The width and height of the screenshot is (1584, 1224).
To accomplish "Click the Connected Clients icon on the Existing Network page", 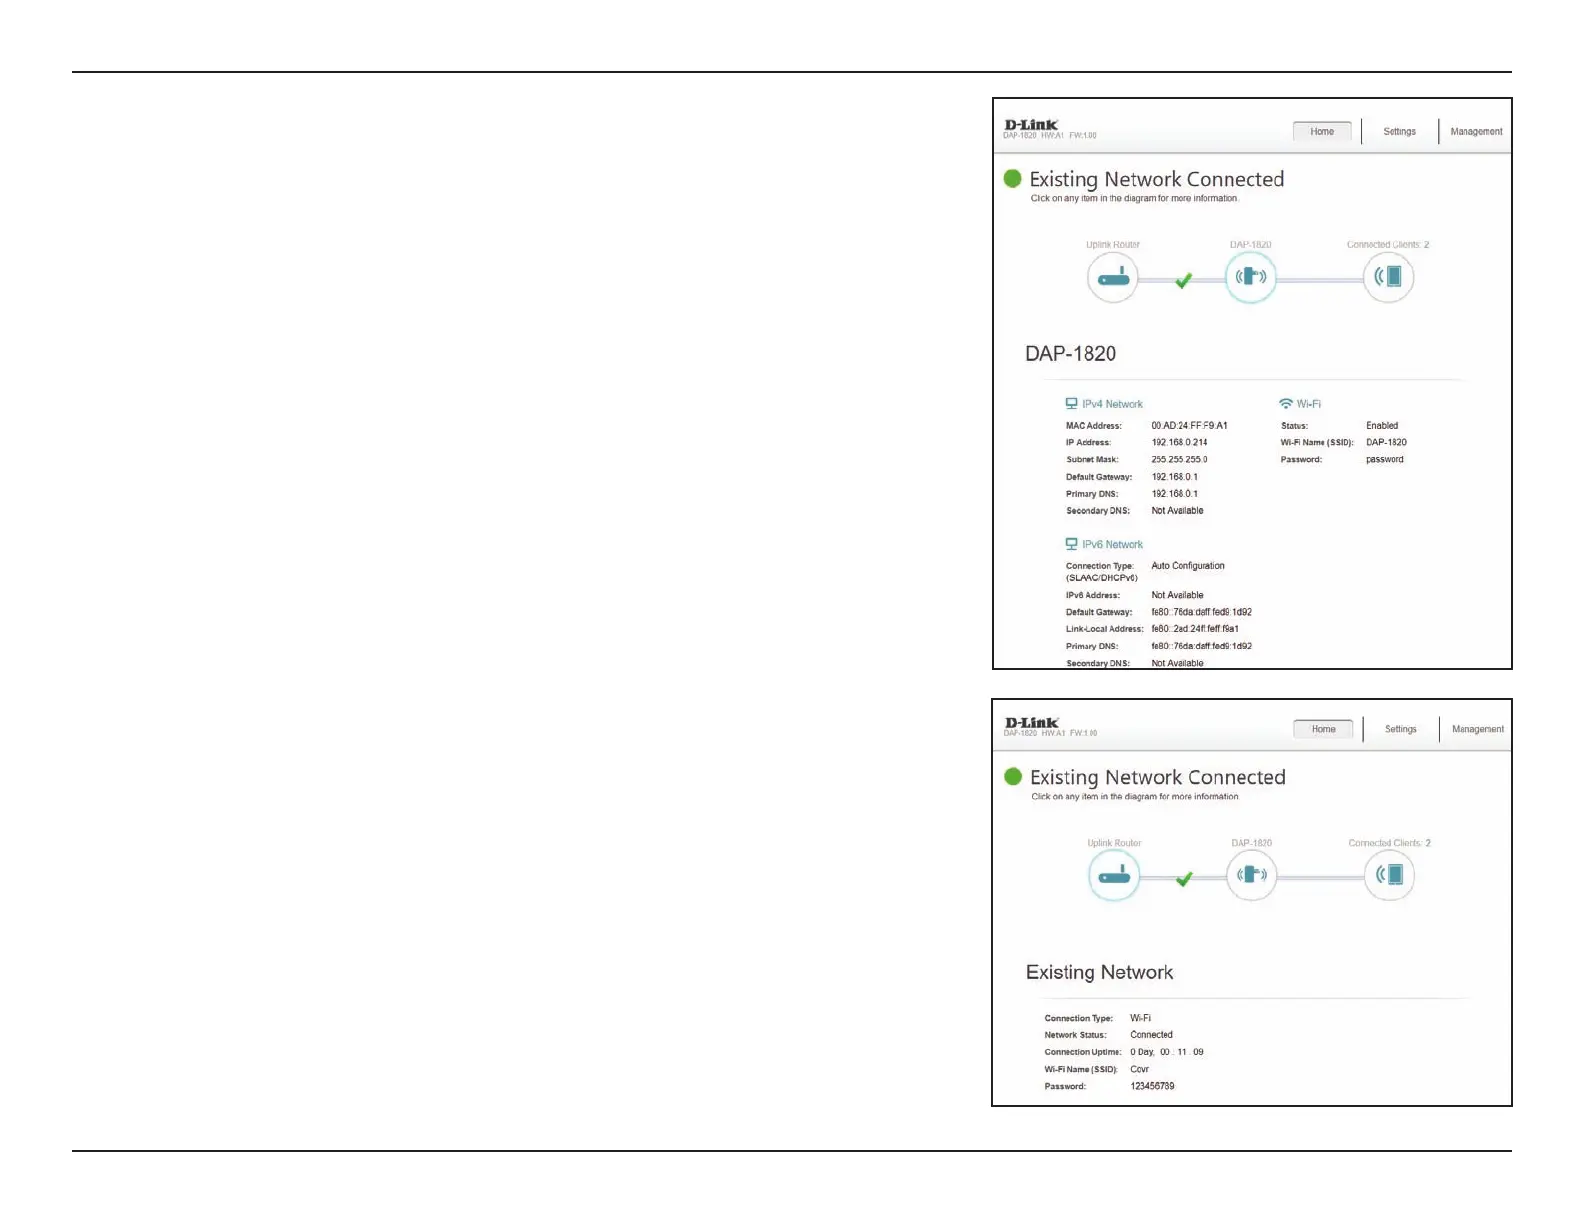I will click(1389, 876).
